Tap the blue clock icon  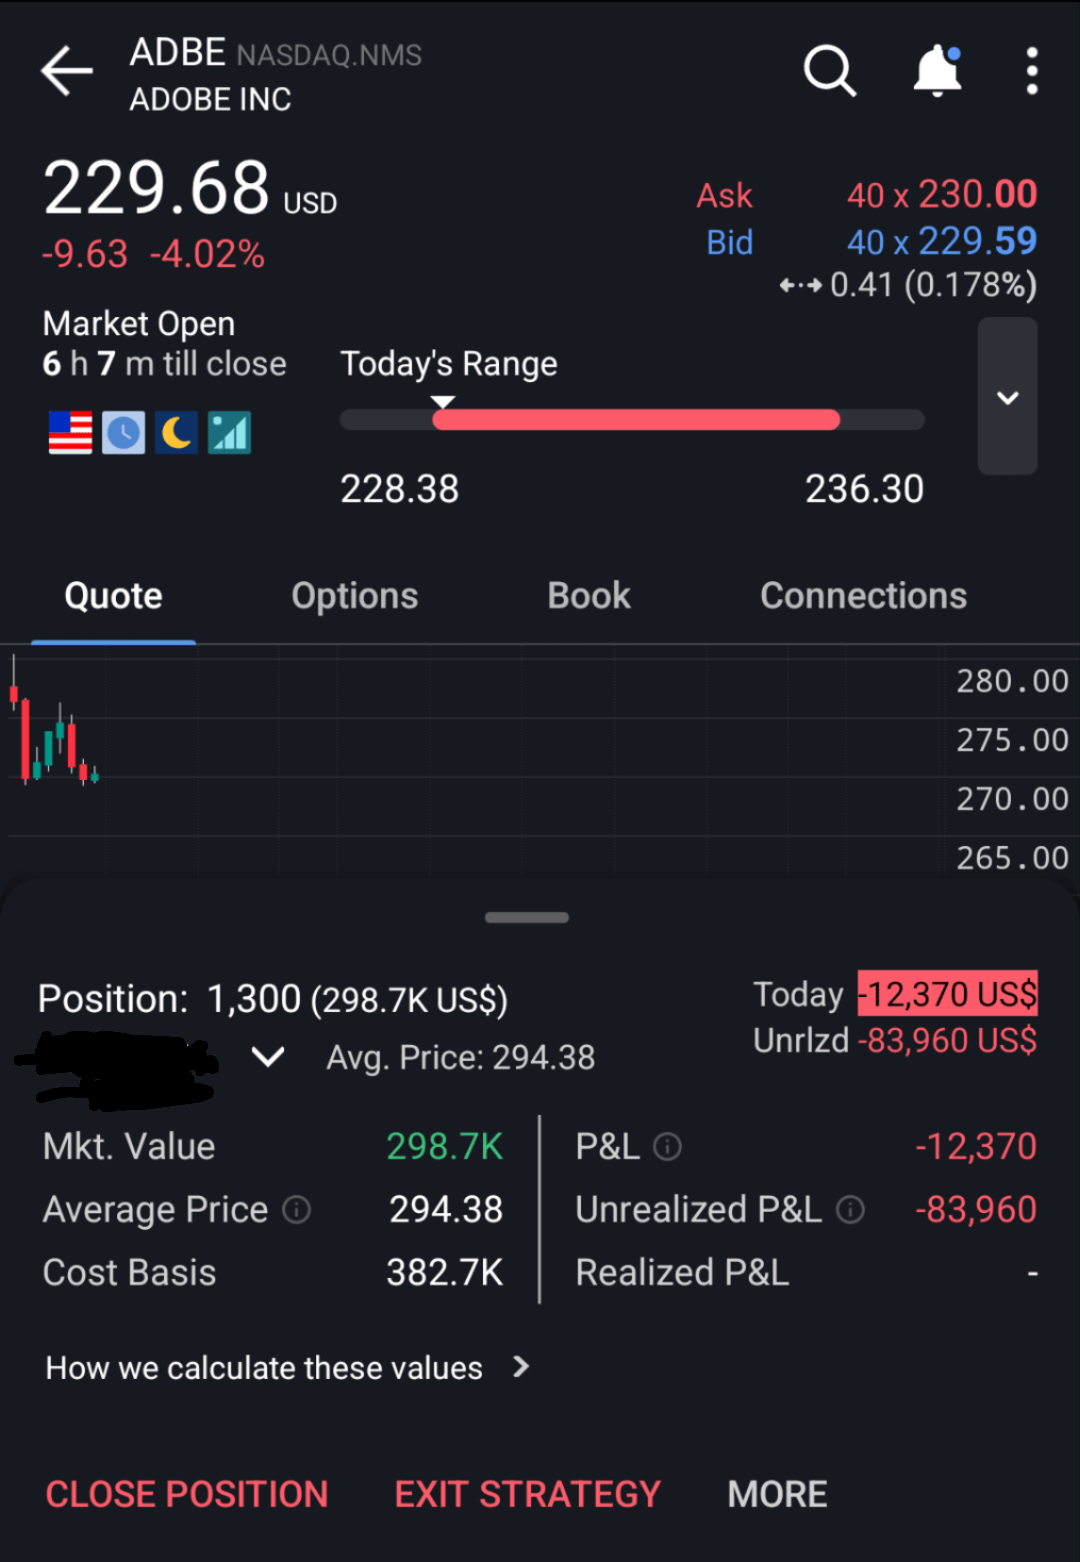click(x=124, y=433)
